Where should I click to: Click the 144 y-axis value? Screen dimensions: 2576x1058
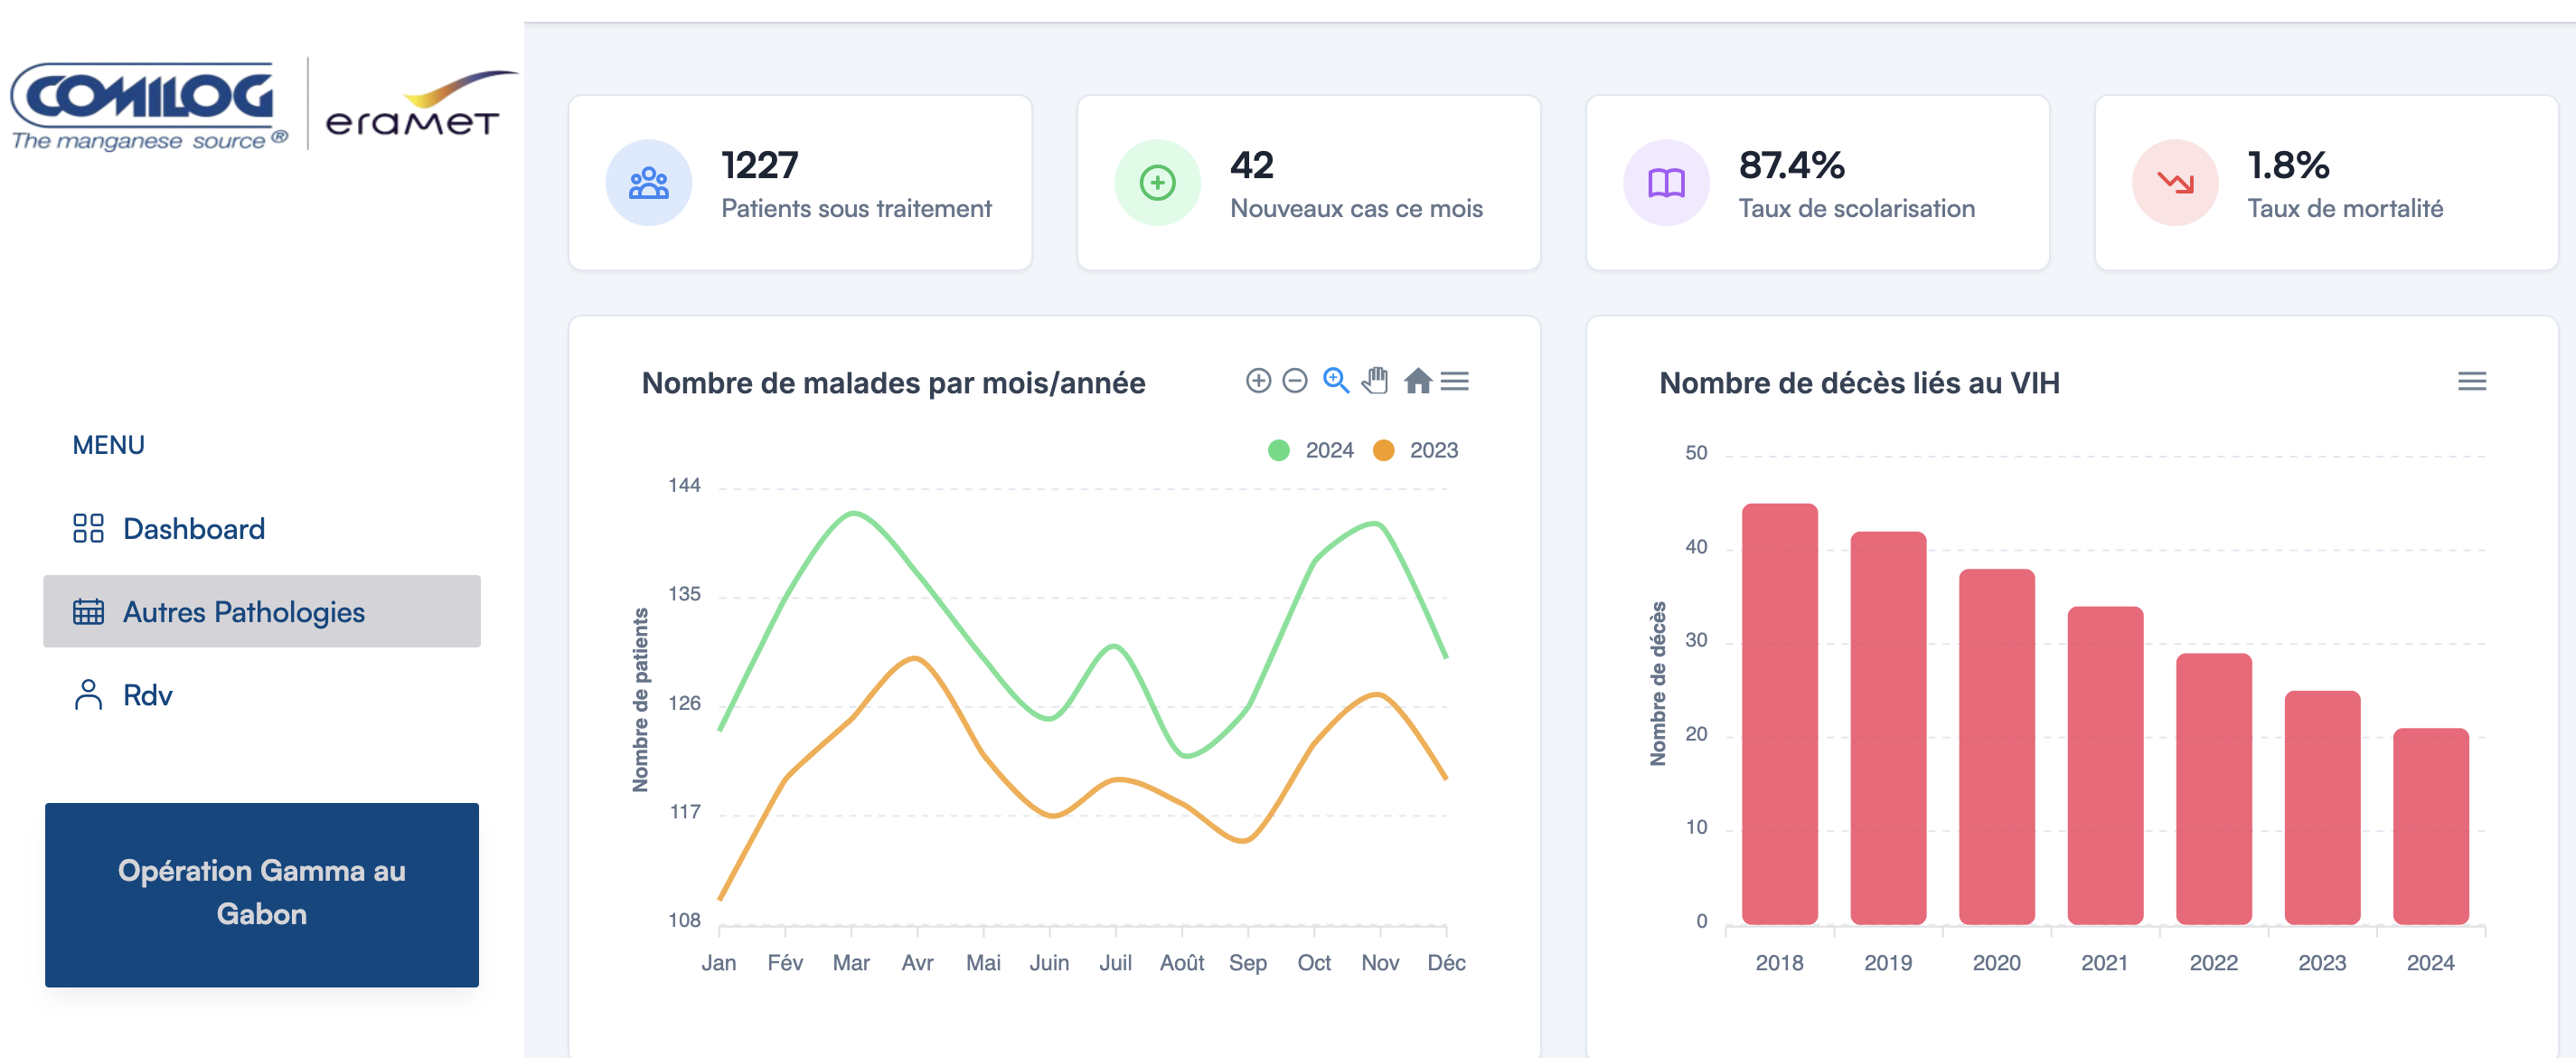tap(684, 485)
